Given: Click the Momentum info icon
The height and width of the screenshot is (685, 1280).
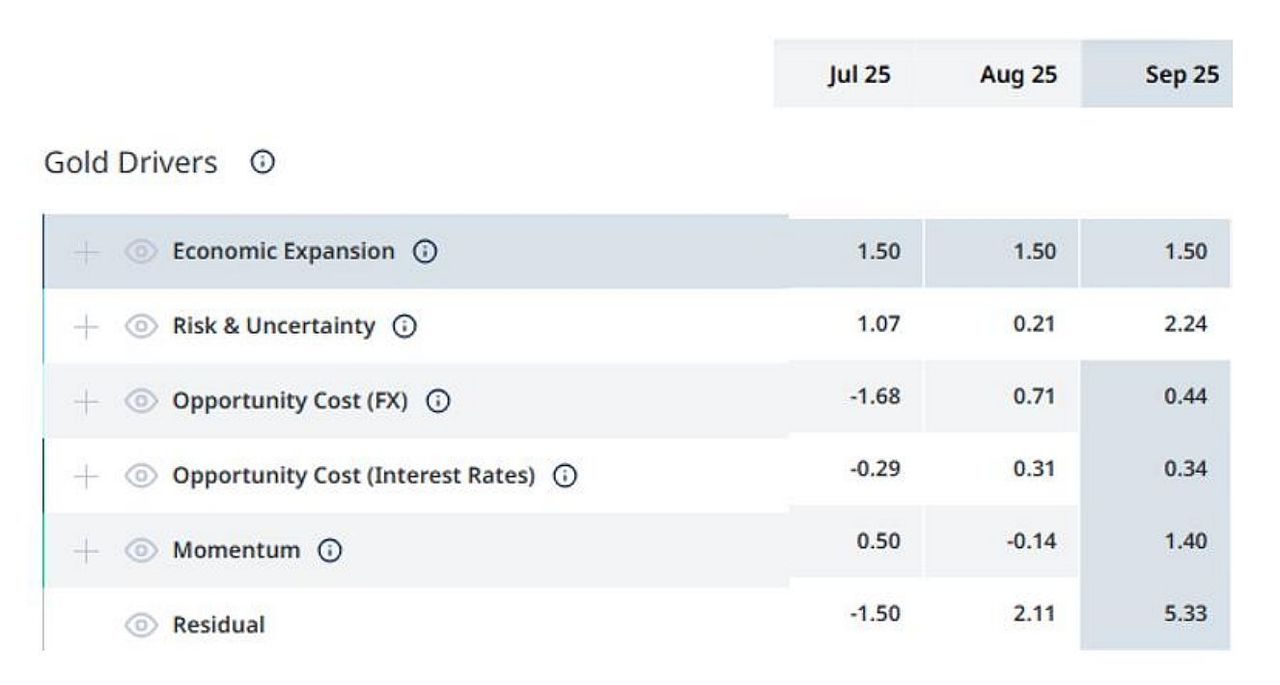Looking at the screenshot, I should [x=330, y=550].
